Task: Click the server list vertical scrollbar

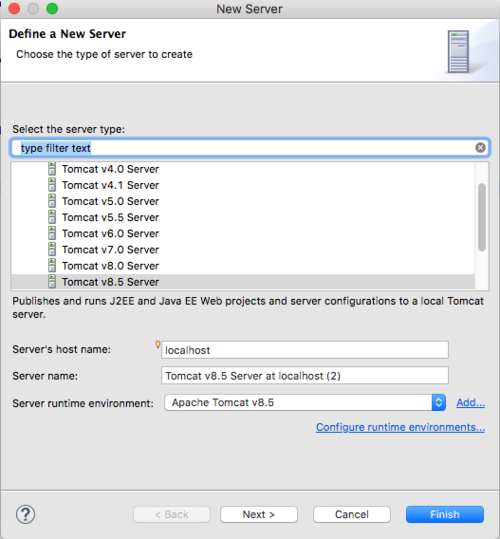Action: pos(482,217)
